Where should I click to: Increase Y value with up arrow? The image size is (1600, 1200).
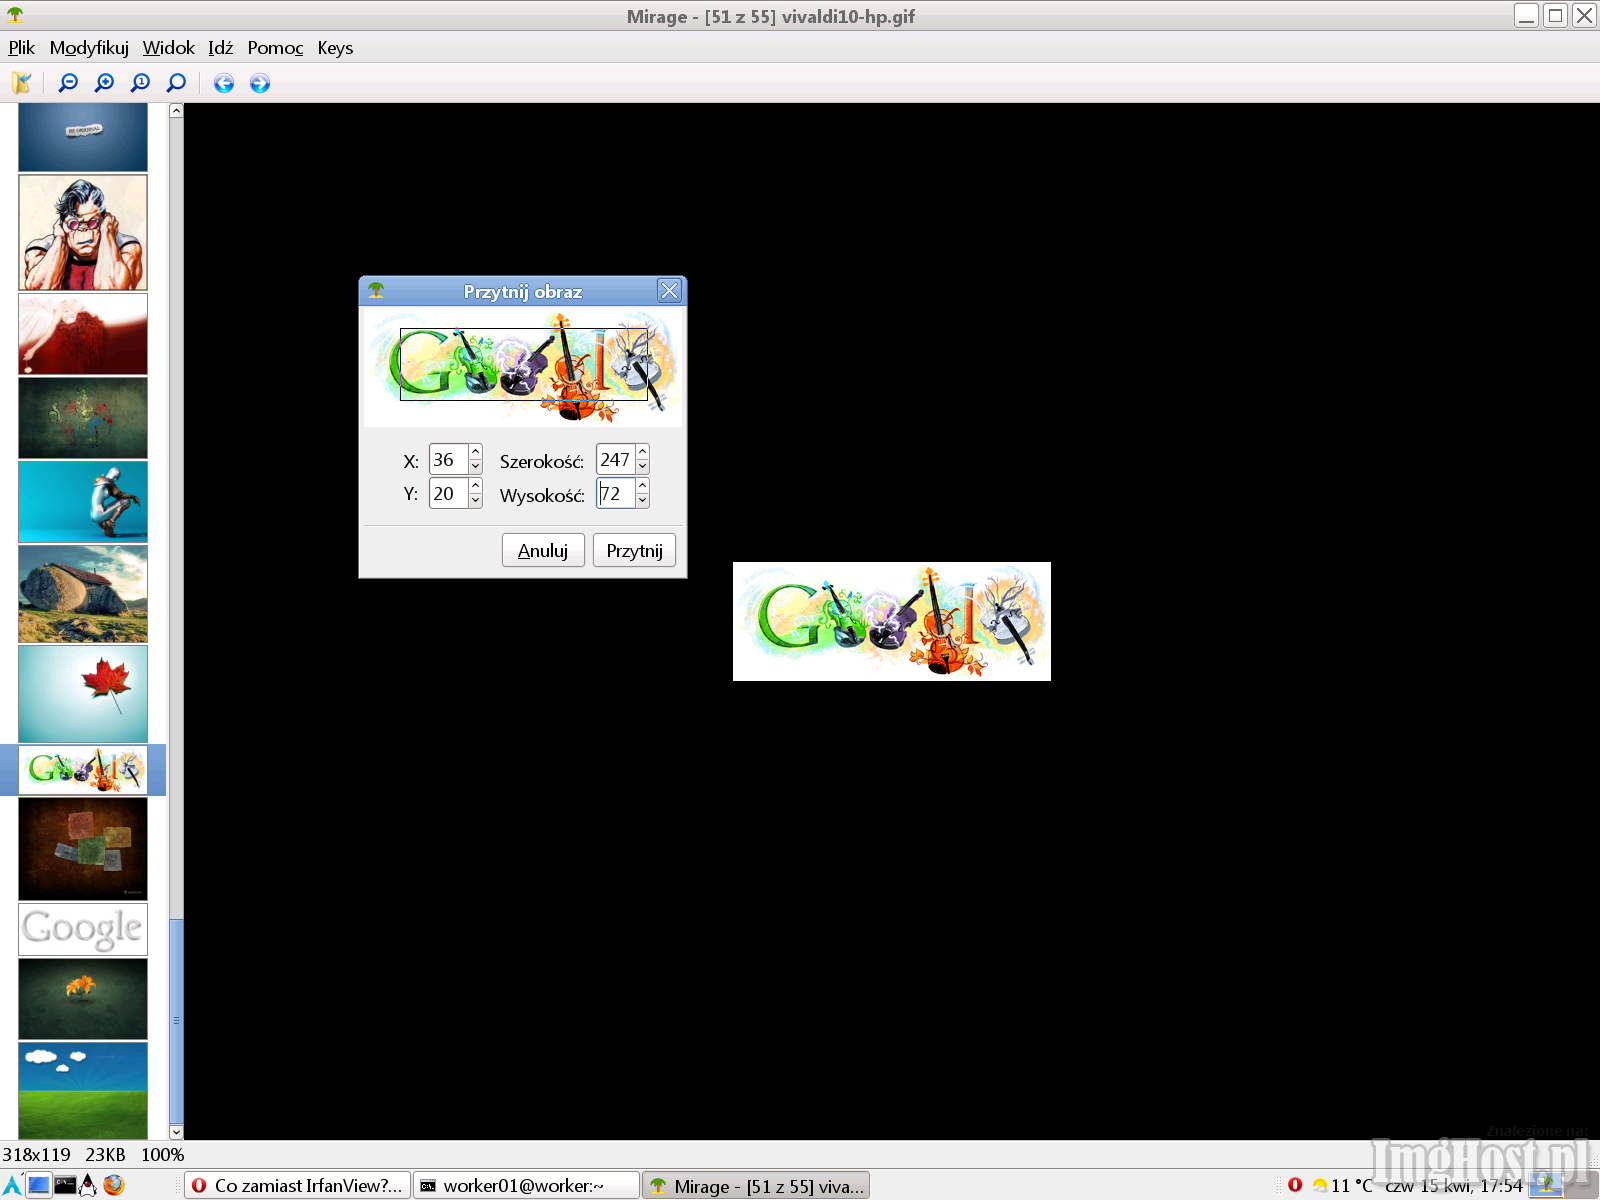(x=476, y=486)
